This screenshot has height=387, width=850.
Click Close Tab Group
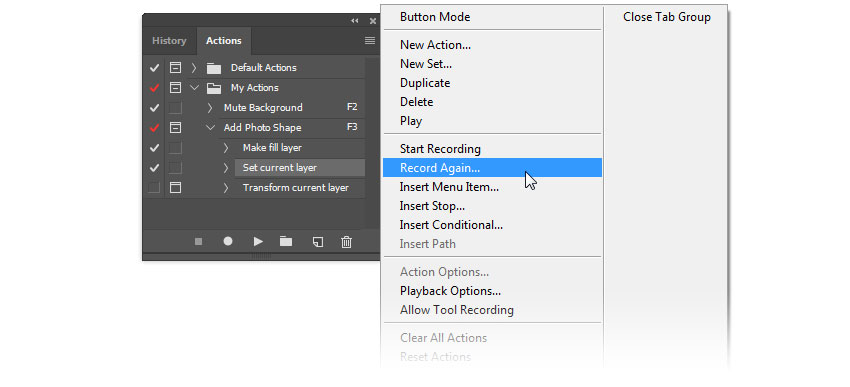666,17
